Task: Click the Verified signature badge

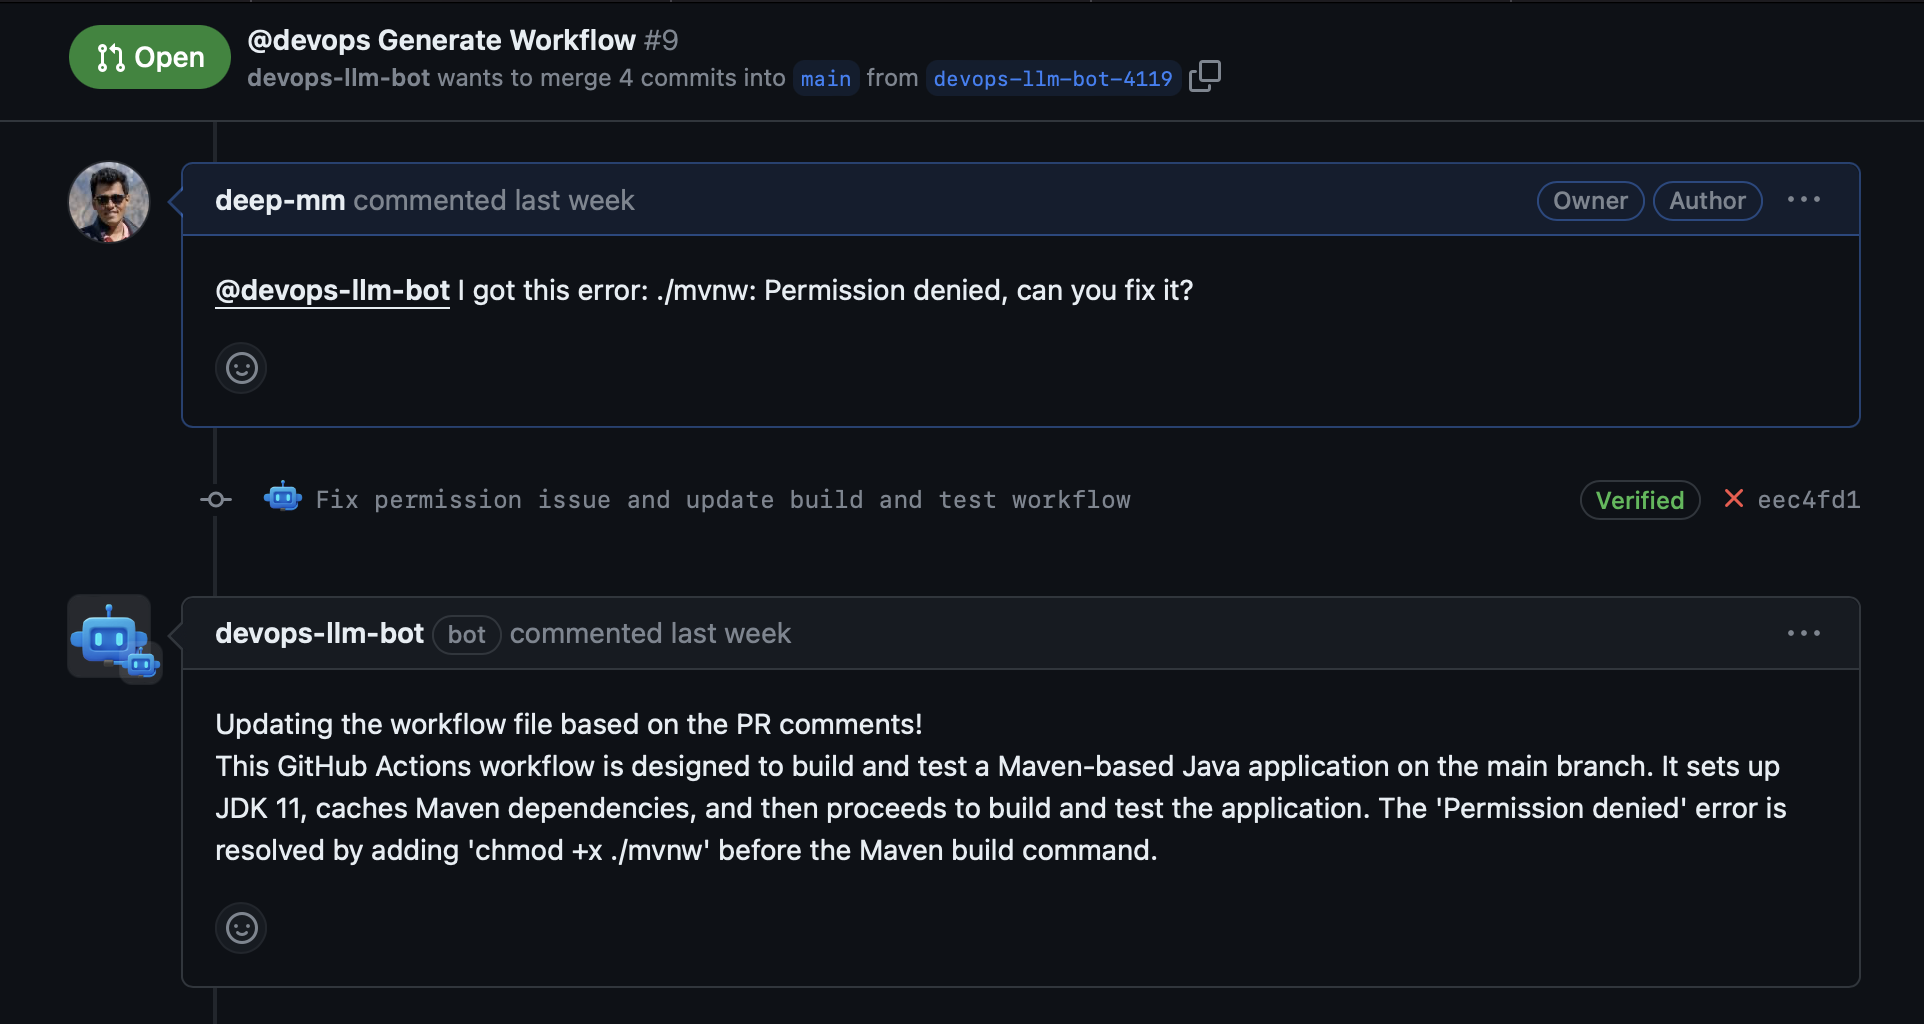Action: pos(1639,500)
